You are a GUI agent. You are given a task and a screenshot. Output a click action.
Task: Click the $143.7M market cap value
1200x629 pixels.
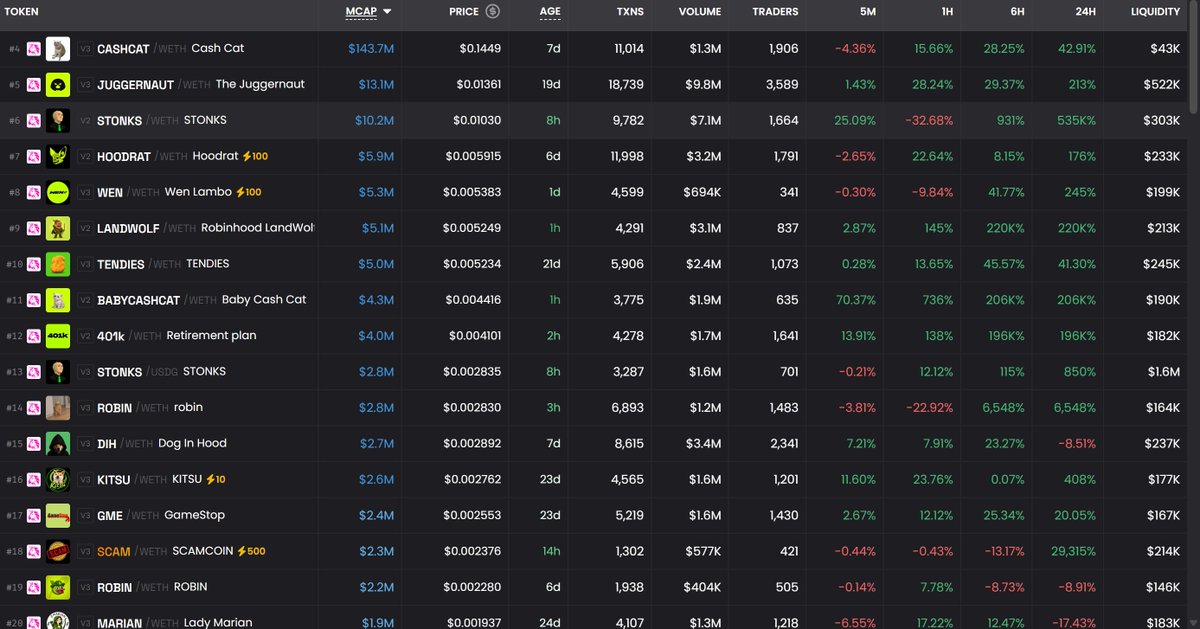(371, 48)
